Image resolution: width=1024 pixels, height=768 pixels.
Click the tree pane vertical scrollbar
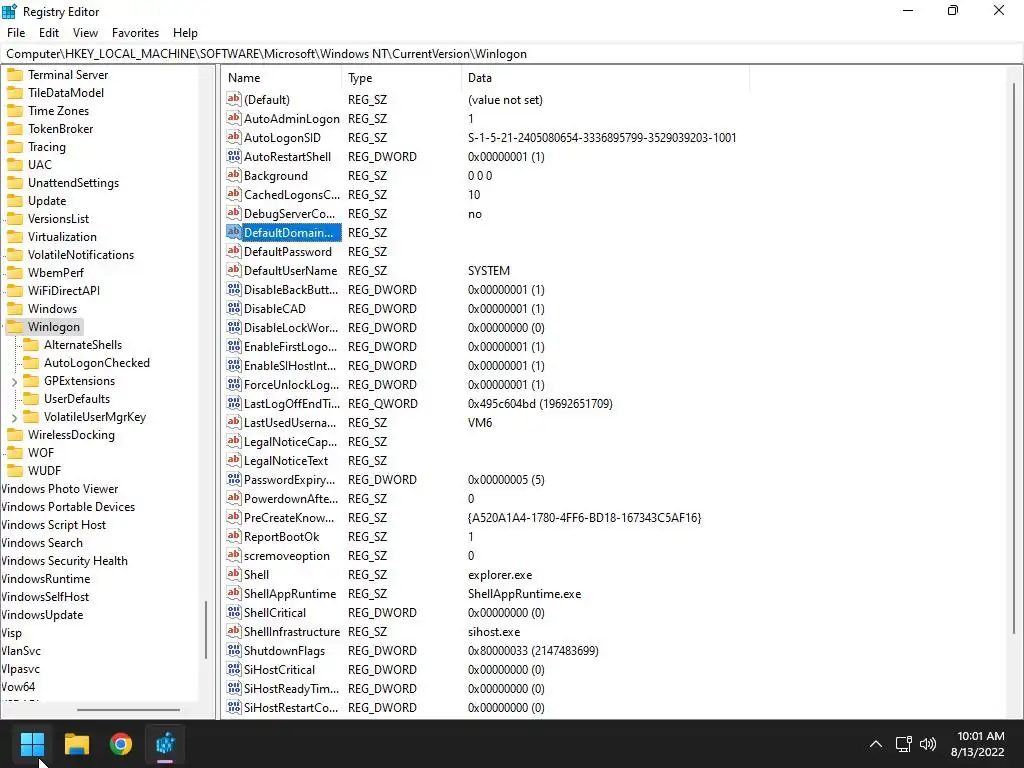(206, 629)
